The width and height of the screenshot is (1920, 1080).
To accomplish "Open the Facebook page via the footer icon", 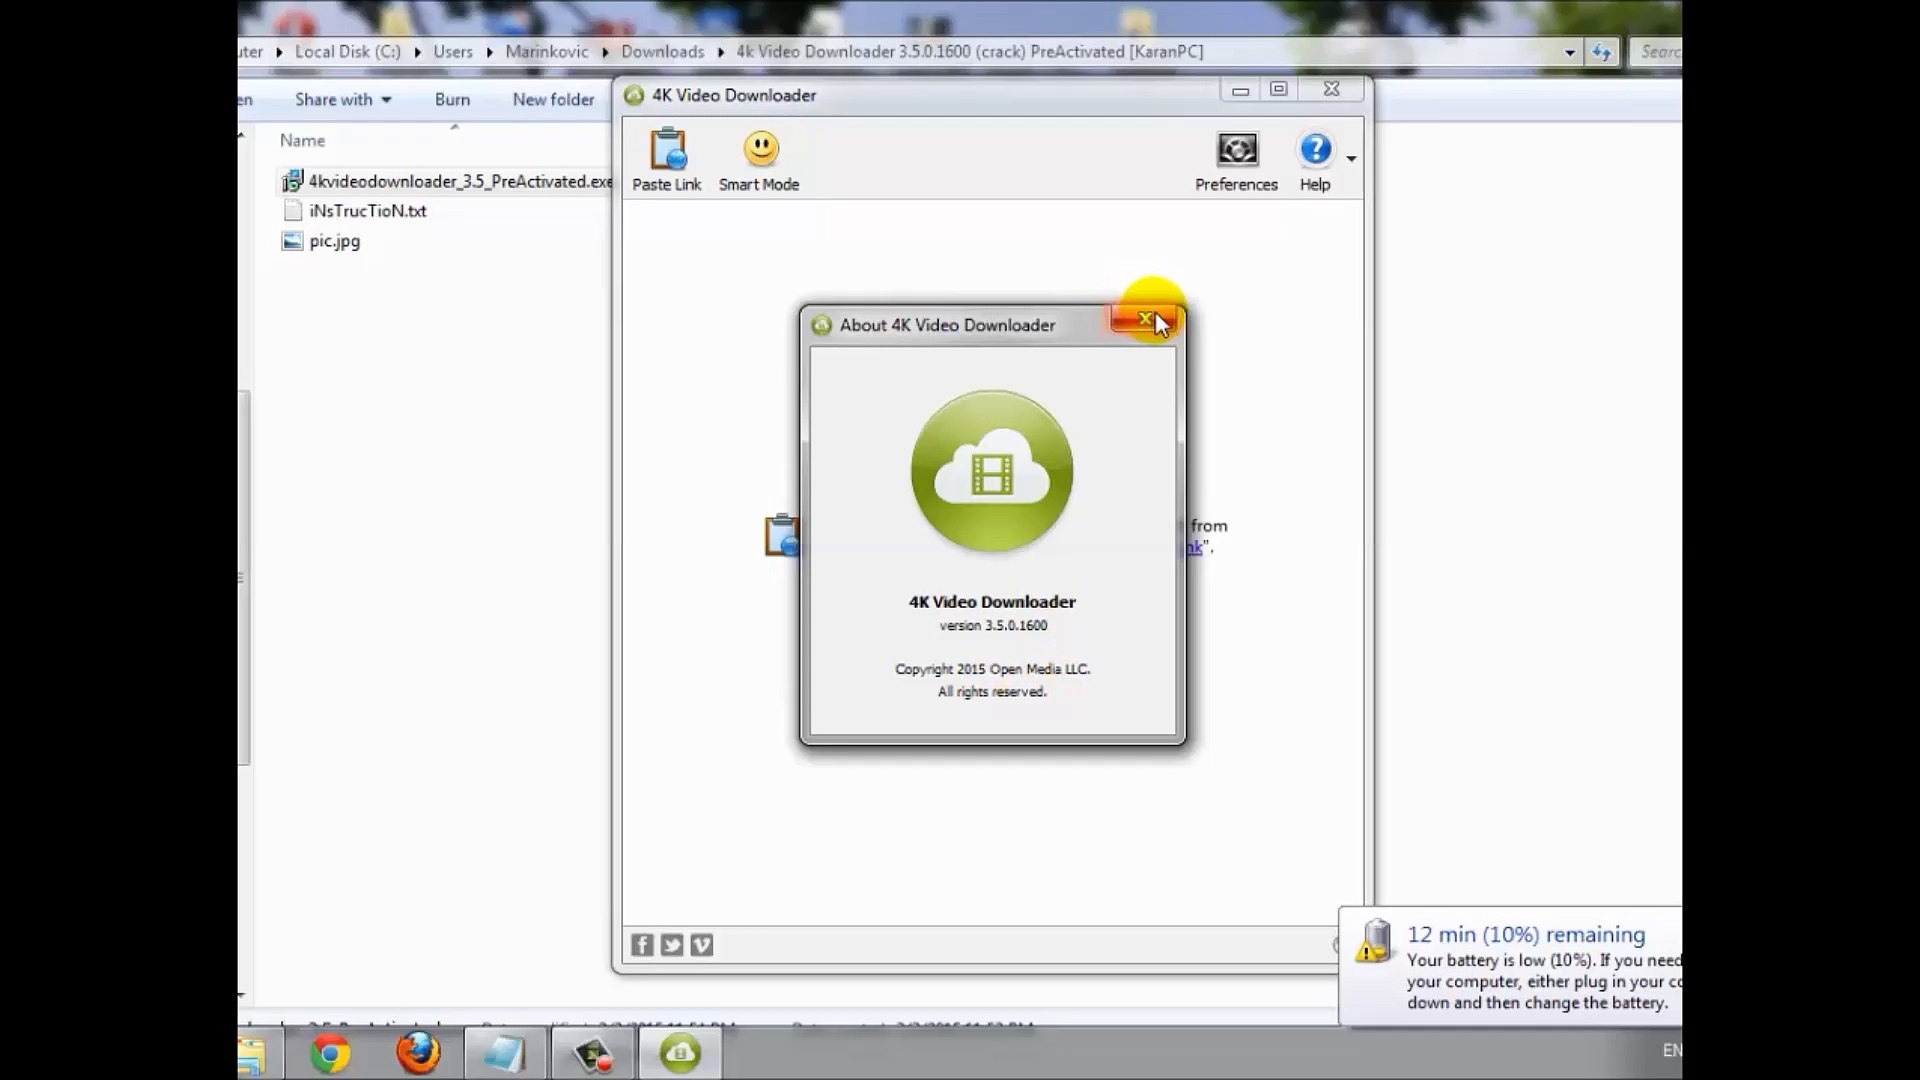I will 642,944.
